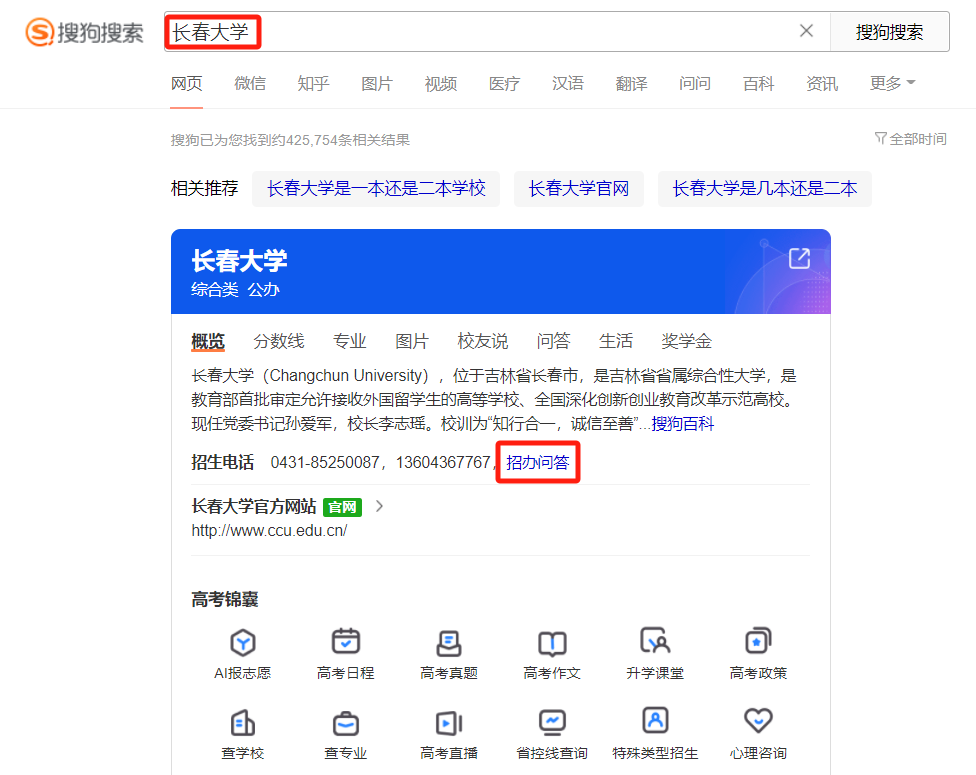Viewport: 976px width, 775px height.
Task: Click the 省控线查询 icon
Action: pos(552,721)
